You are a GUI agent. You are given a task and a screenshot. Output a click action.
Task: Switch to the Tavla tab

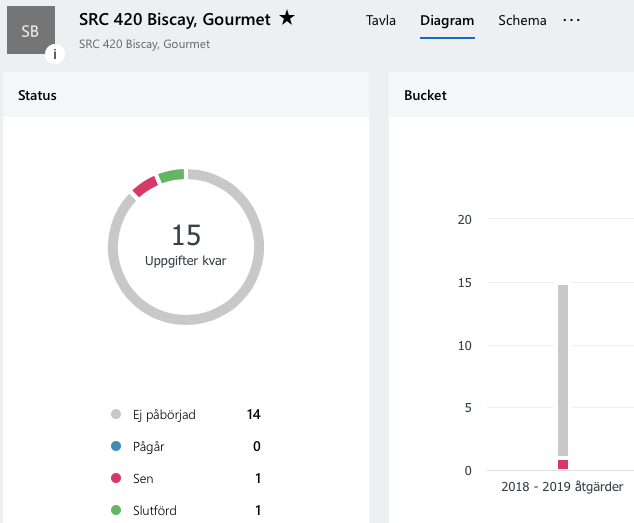(x=381, y=20)
